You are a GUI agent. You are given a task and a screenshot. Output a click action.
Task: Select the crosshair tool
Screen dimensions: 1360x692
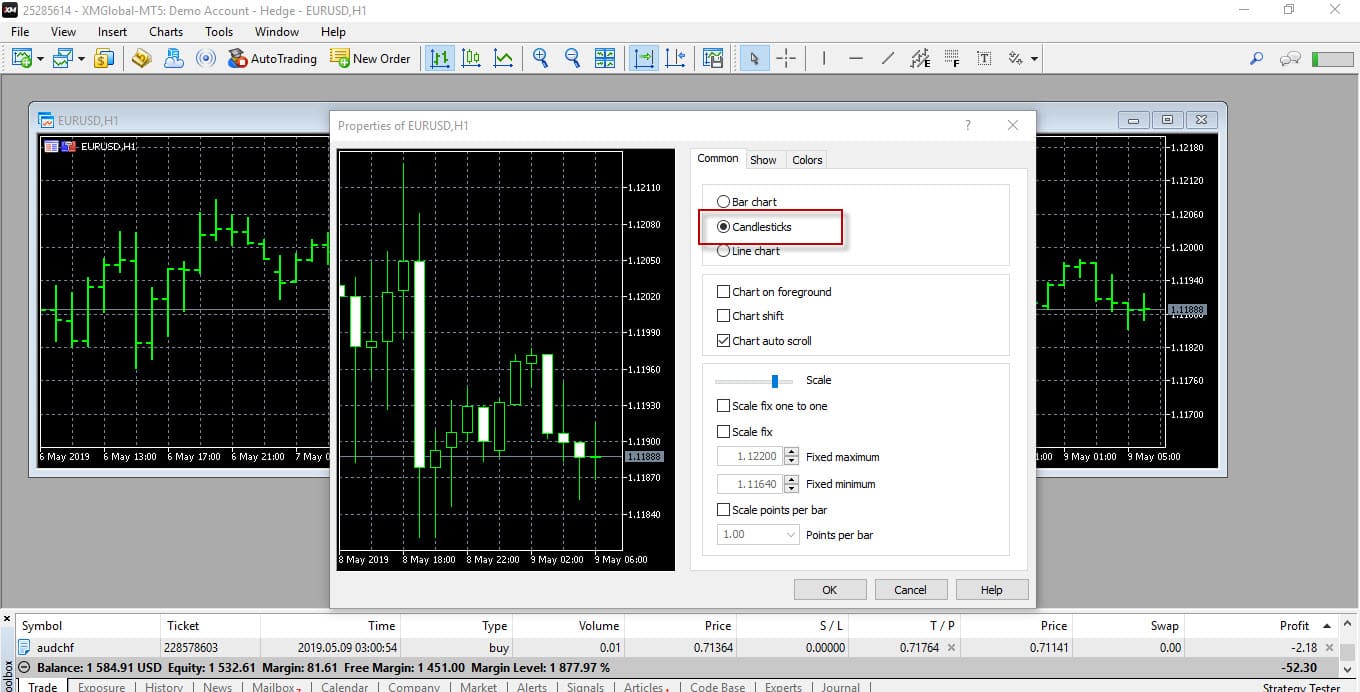pyautogui.click(x=786, y=58)
